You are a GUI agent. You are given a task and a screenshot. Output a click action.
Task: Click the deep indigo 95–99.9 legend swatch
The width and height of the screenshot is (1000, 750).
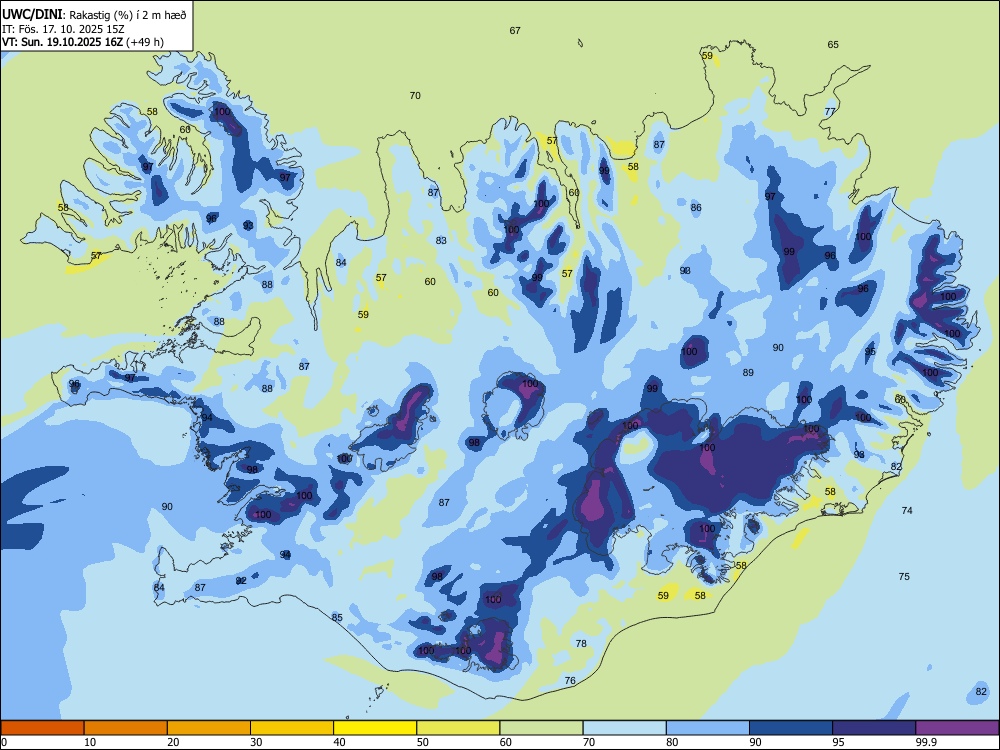874,728
